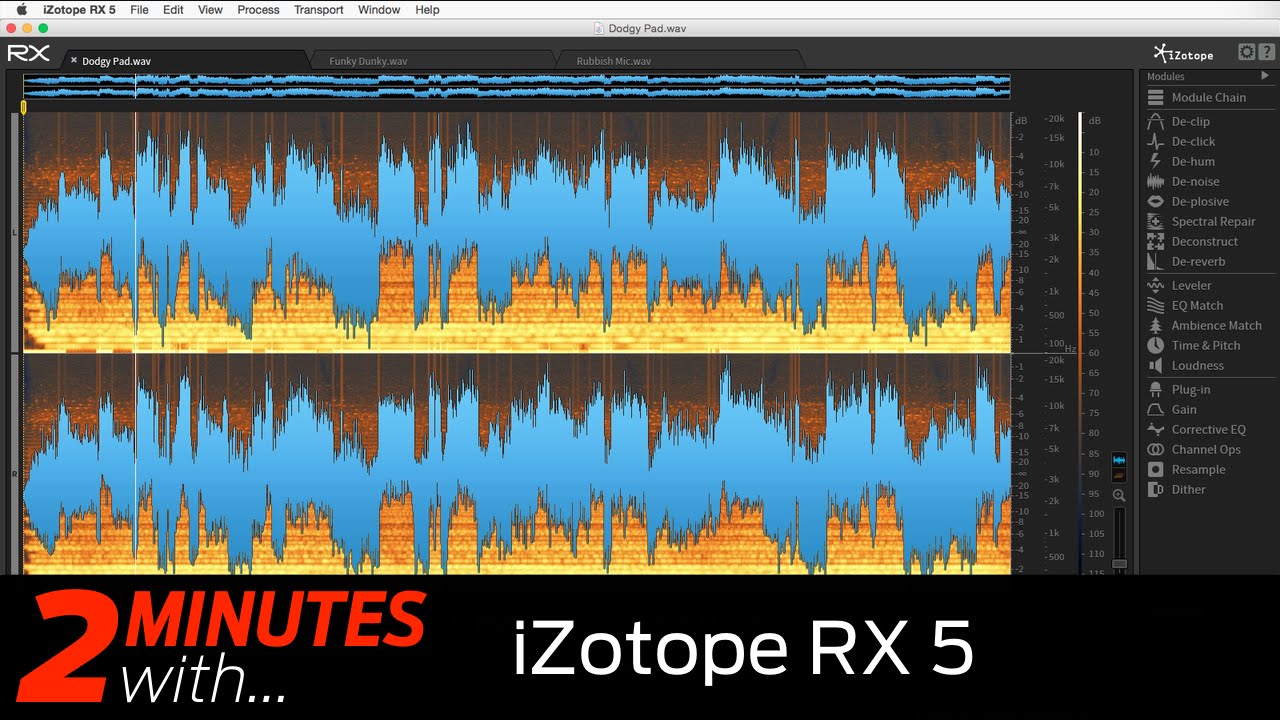The width and height of the screenshot is (1280, 720).
Task: Open the Apple menu
Action: point(21,9)
